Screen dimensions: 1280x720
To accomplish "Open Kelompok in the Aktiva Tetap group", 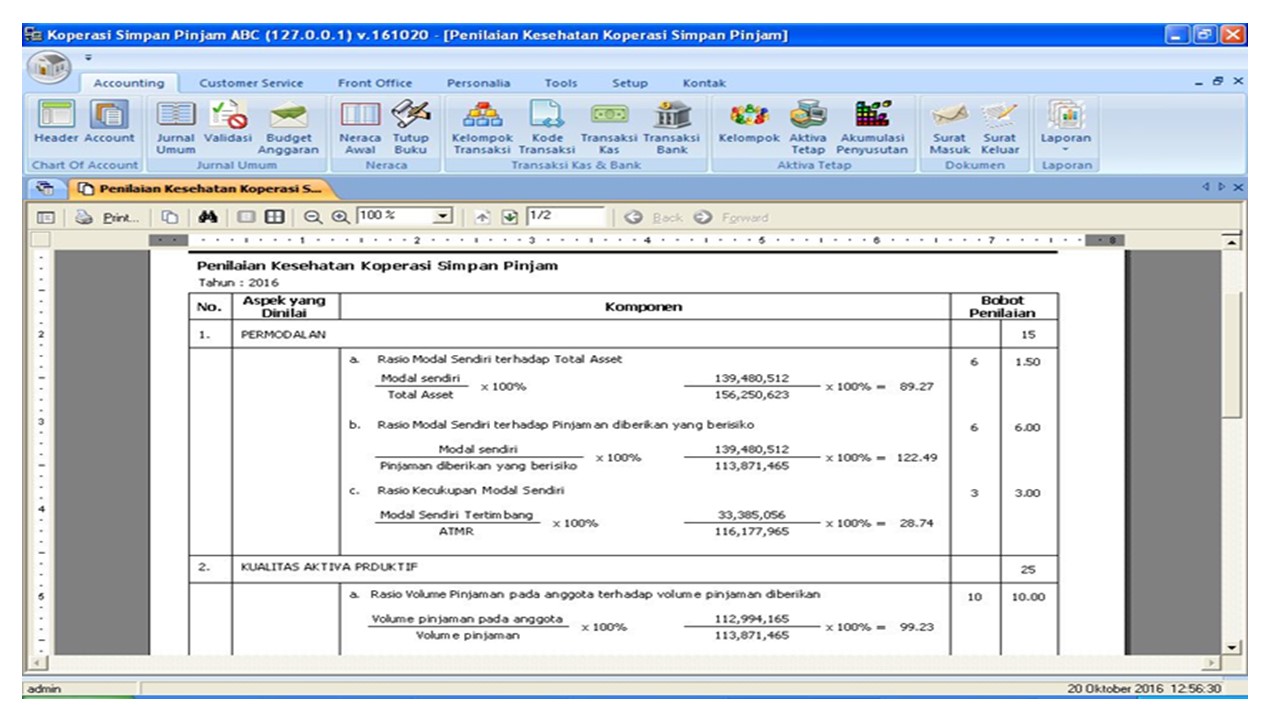I will [749, 120].
